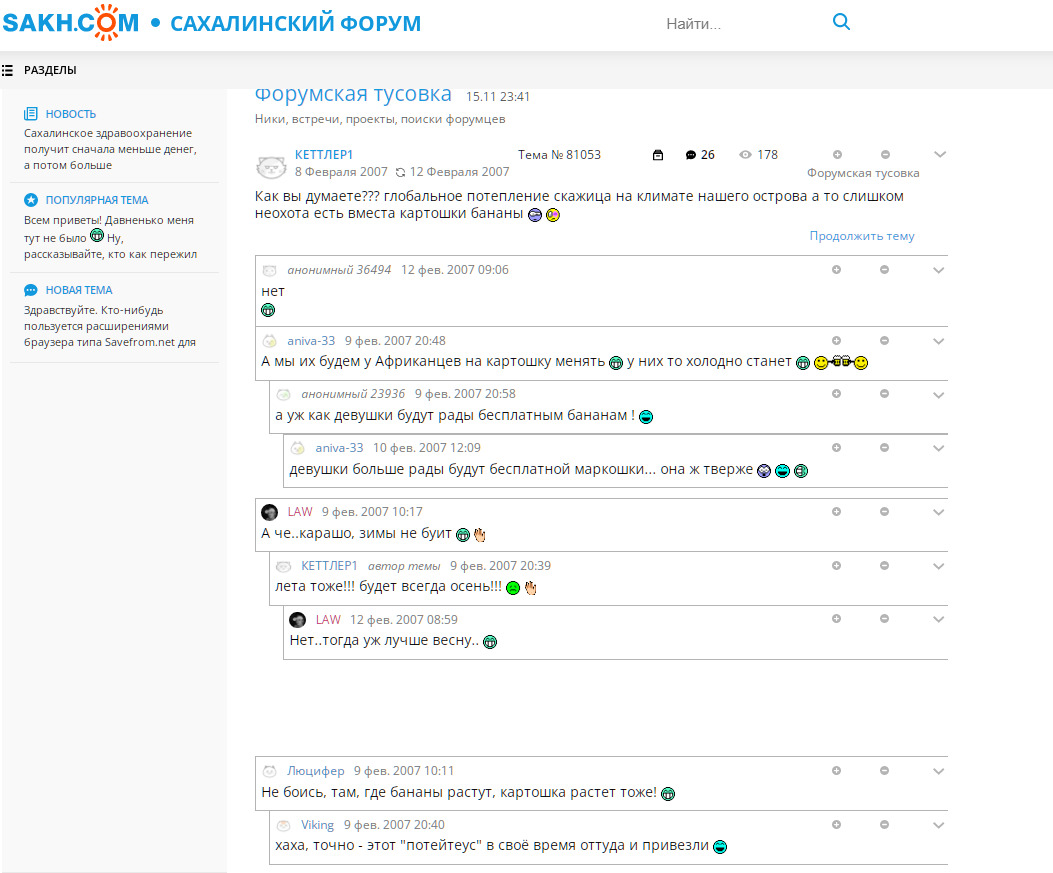Open КЕТТЛЕР1 profile on the 20:39 reply

click(x=329, y=565)
